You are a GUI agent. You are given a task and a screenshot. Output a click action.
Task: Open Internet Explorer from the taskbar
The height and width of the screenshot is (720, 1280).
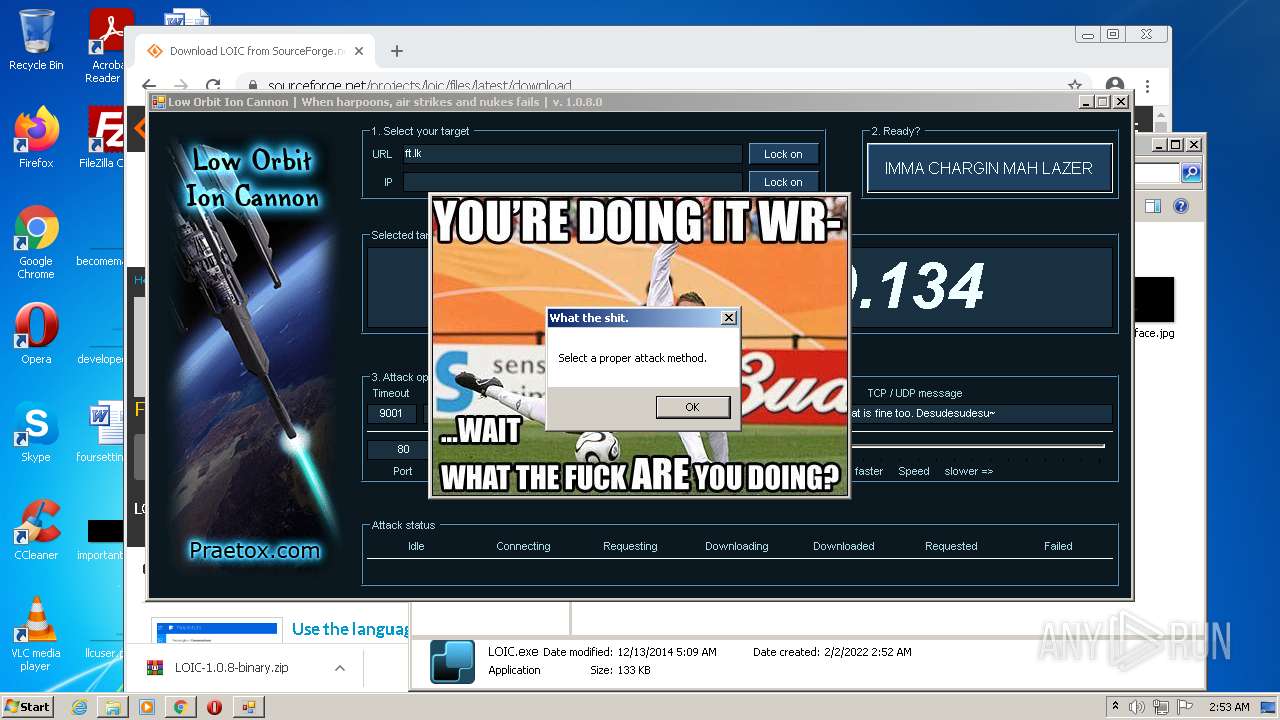point(79,707)
